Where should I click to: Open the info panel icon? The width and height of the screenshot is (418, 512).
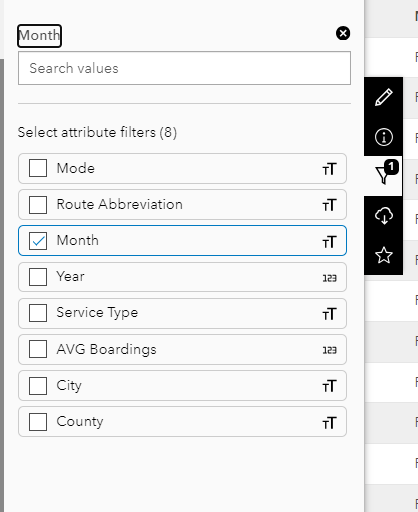[384, 137]
